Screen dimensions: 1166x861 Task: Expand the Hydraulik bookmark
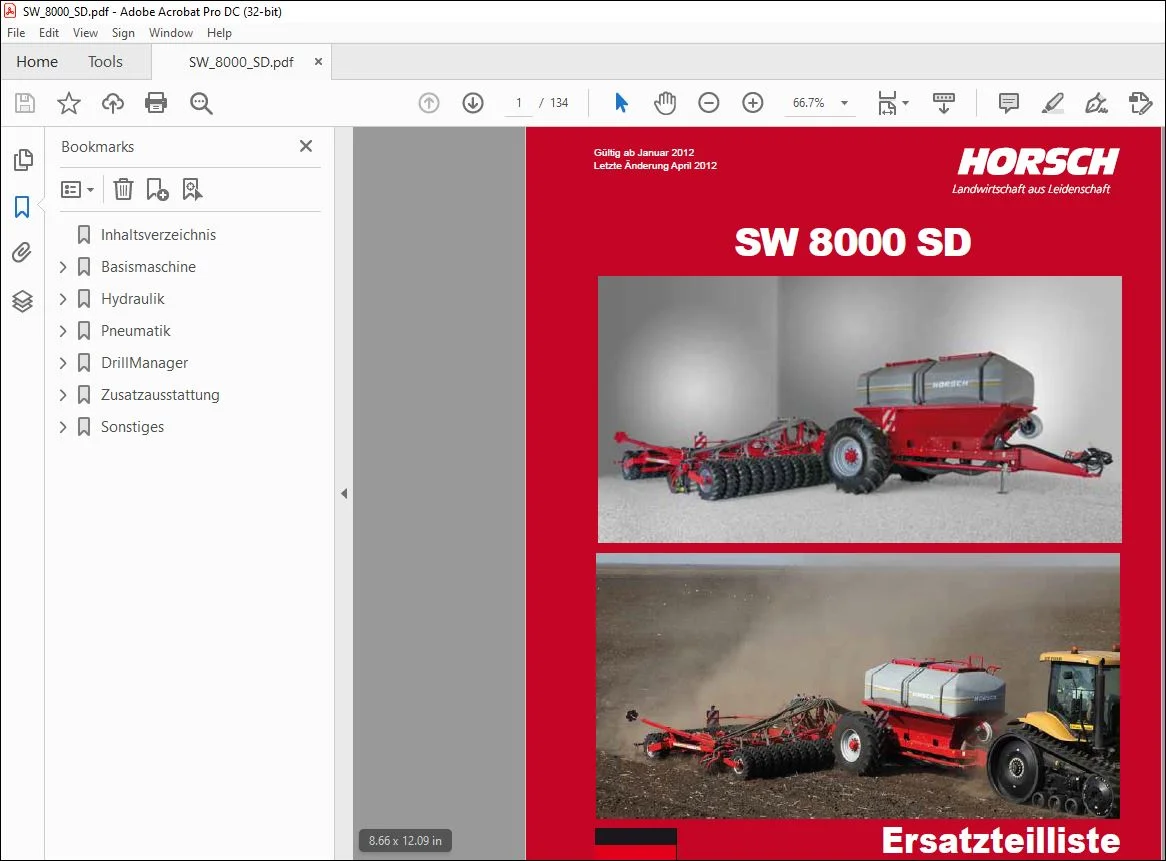(63, 299)
